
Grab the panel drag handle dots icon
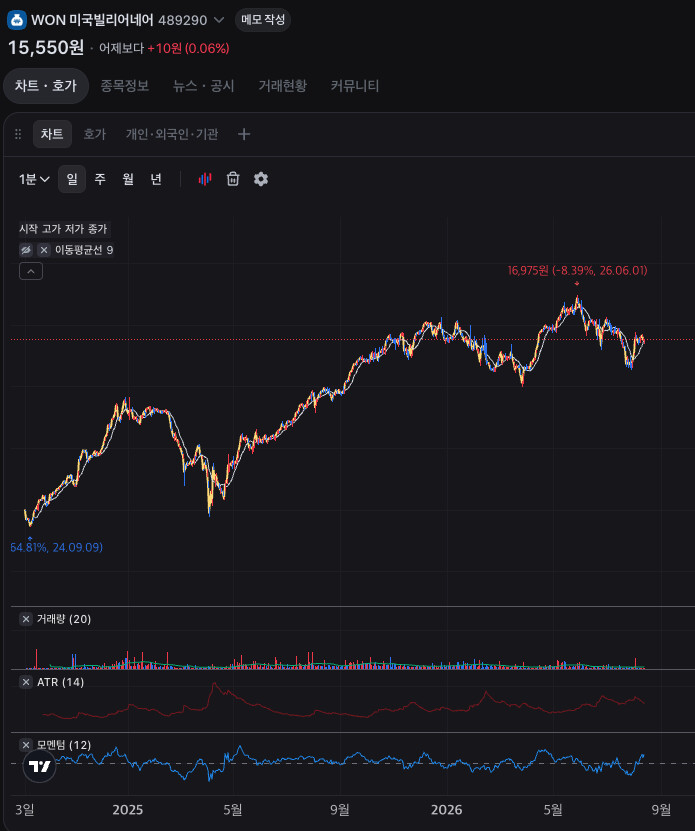coord(18,134)
